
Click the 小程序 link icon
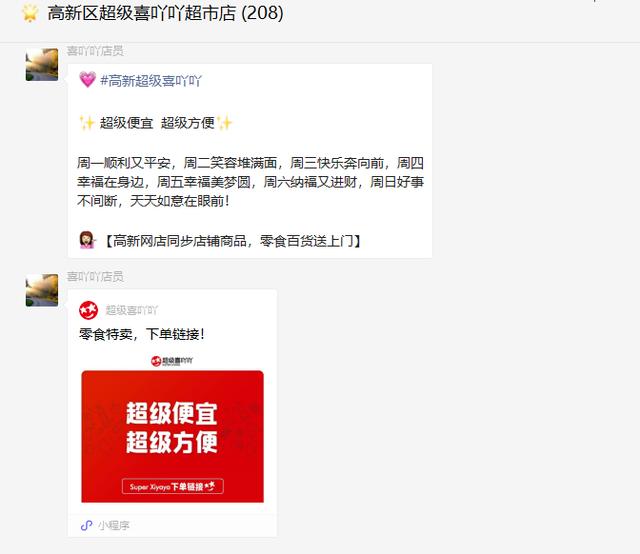coord(86,525)
